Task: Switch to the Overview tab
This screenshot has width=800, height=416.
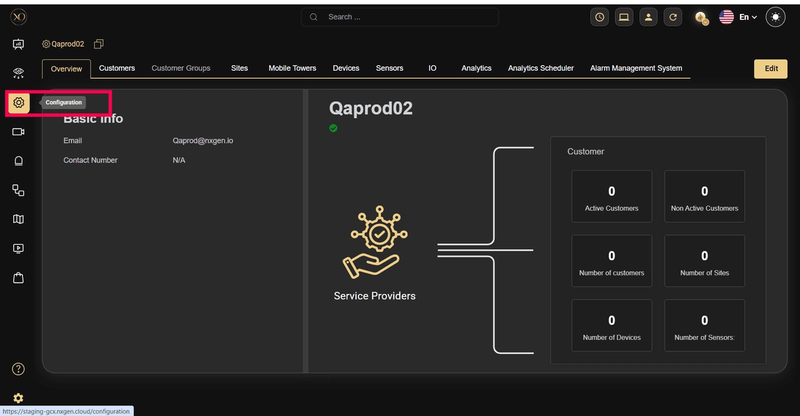Action: pyautogui.click(x=66, y=69)
